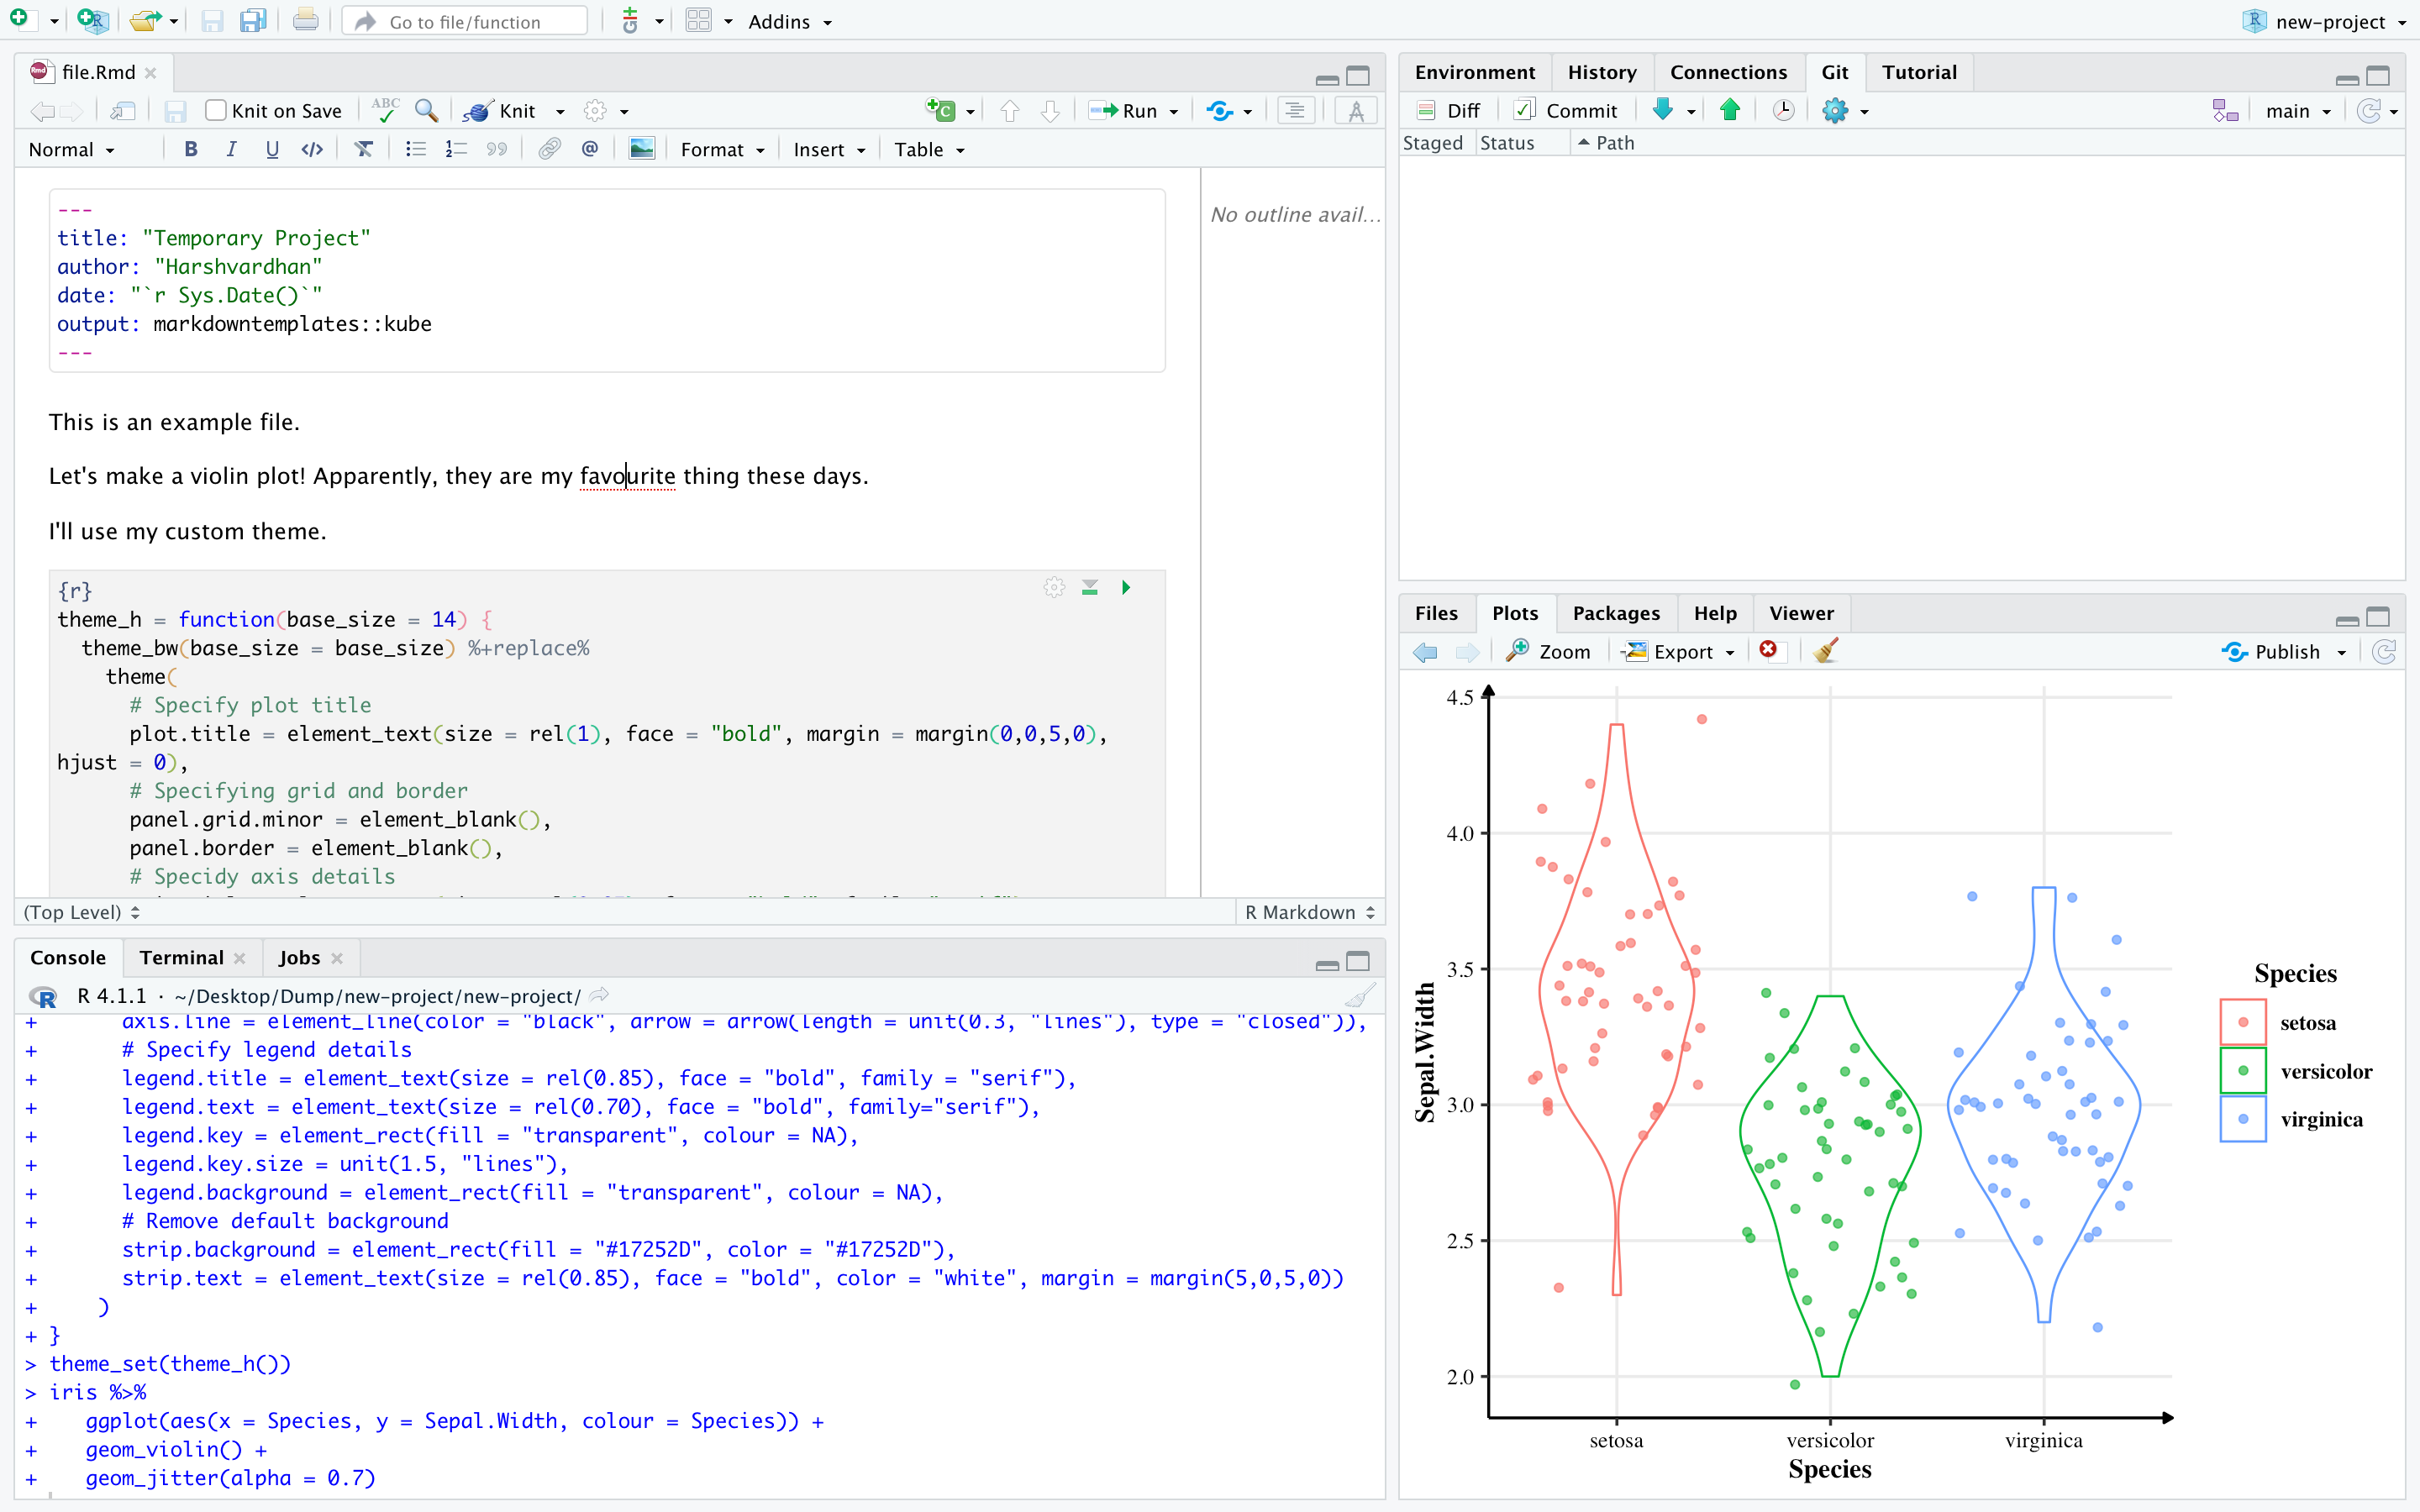2420x1512 pixels.
Task: Switch to the Environment tab
Action: click(x=1474, y=72)
